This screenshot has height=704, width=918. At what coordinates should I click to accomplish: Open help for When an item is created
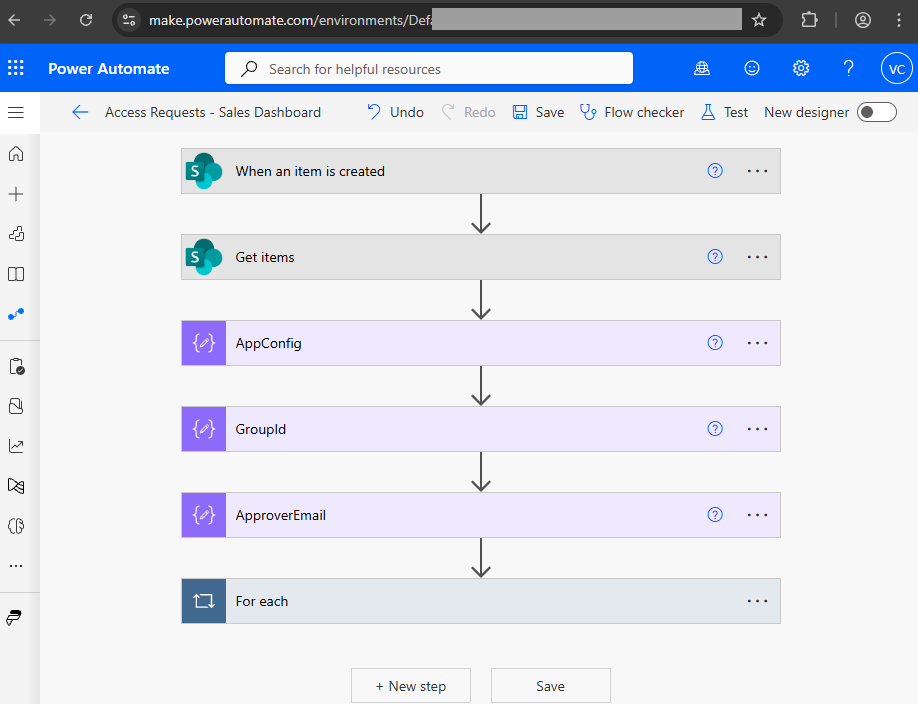pos(715,170)
